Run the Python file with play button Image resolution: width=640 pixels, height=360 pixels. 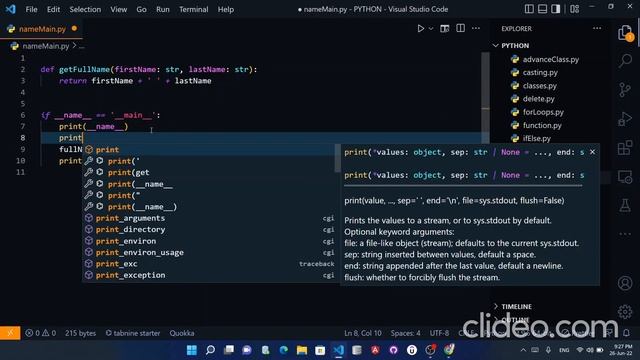(420, 29)
